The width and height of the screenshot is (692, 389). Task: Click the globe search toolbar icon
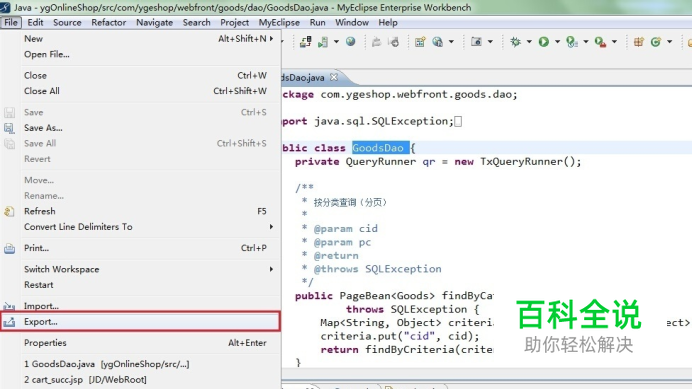(437, 42)
